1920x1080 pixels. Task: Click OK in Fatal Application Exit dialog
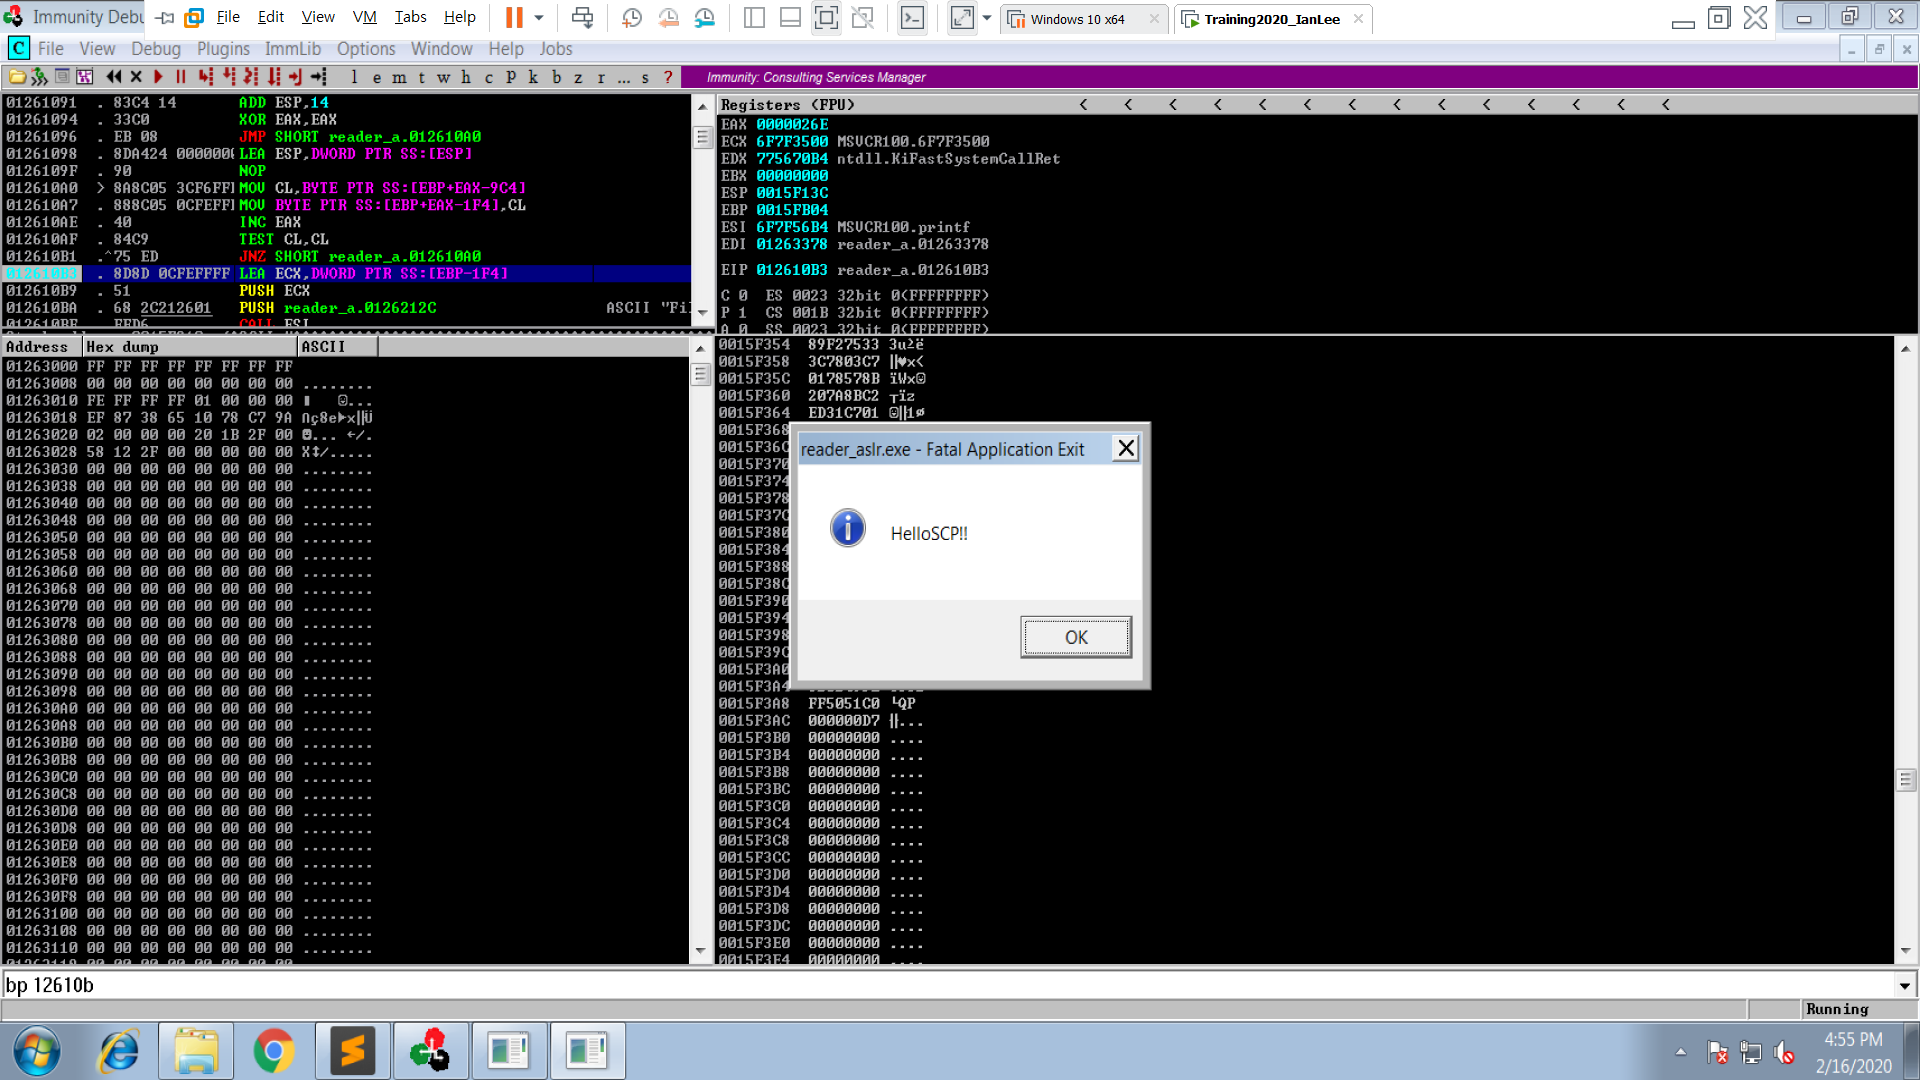(x=1076, y=637)
